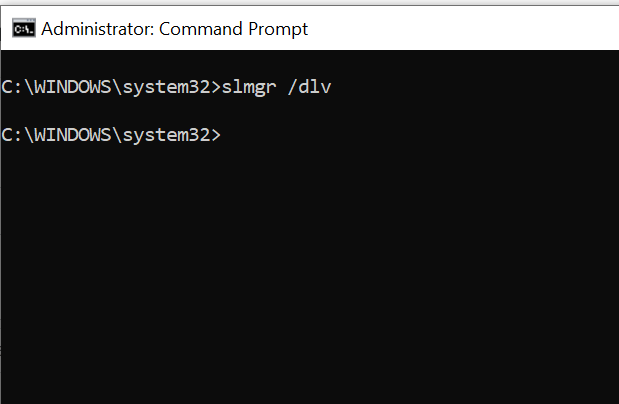Click the blank black terminal area center
Viewport: 619px width, 404px height.
tap(310, 250)
